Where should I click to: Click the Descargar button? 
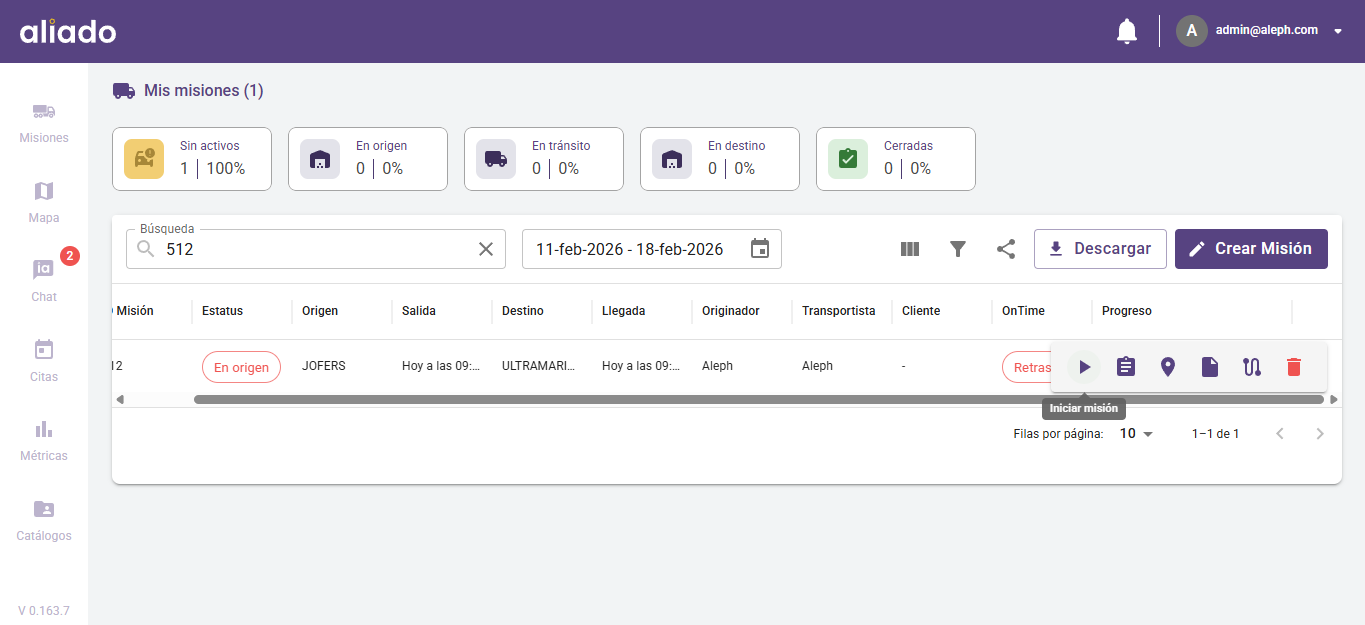[x=1100, y=249]
